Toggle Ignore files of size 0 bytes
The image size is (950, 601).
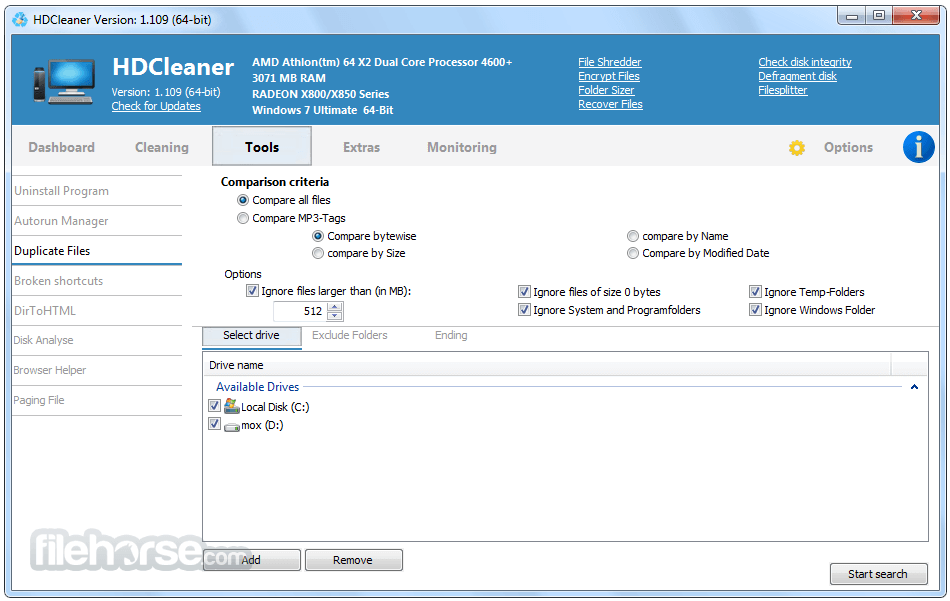524,292
